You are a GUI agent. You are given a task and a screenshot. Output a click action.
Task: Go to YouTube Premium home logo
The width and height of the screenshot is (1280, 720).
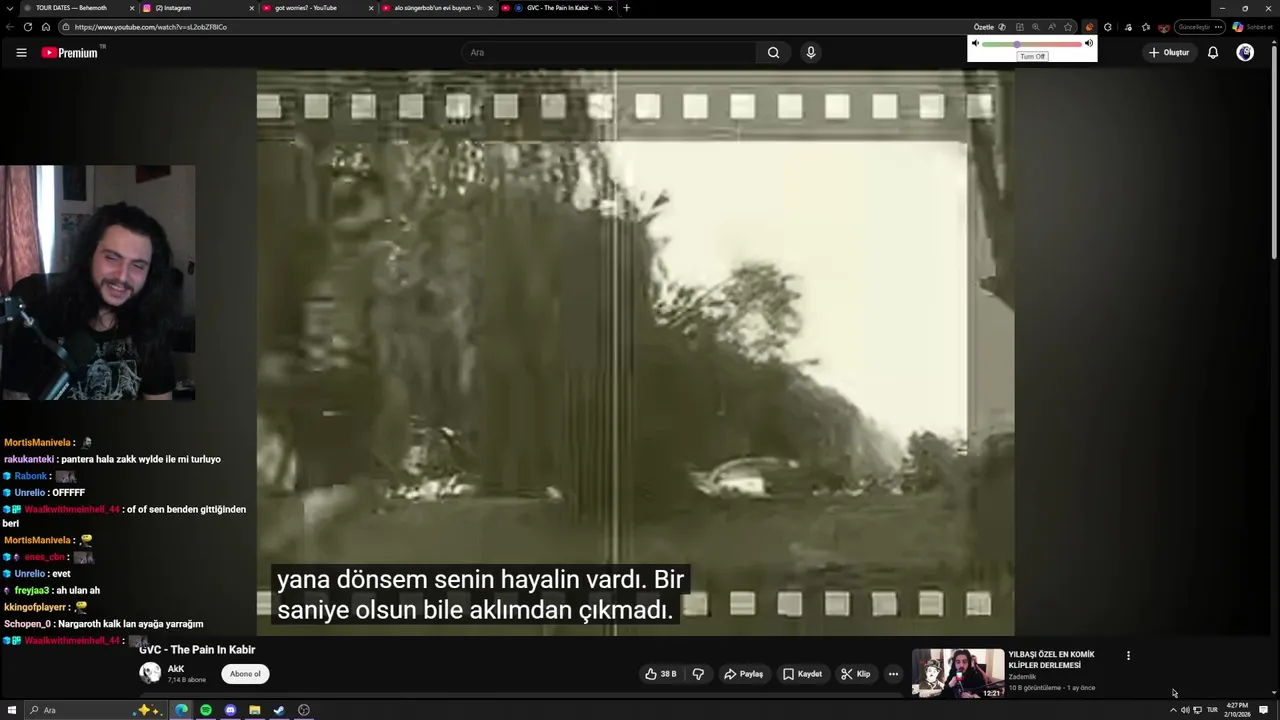70,52
